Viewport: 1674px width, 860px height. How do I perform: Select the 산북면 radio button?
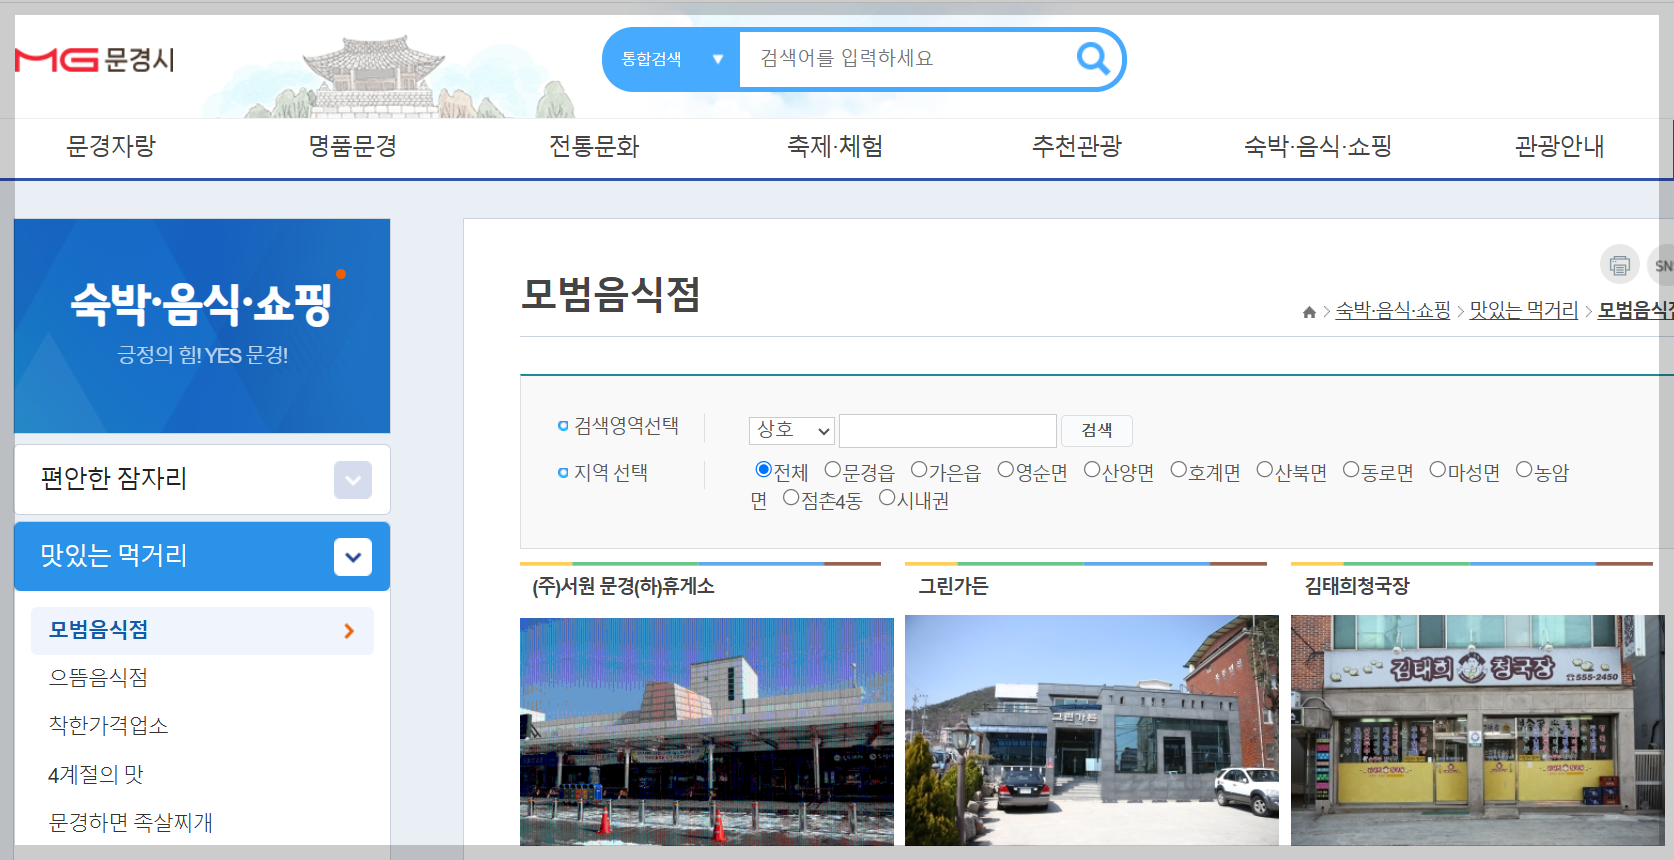[1265, 470]
